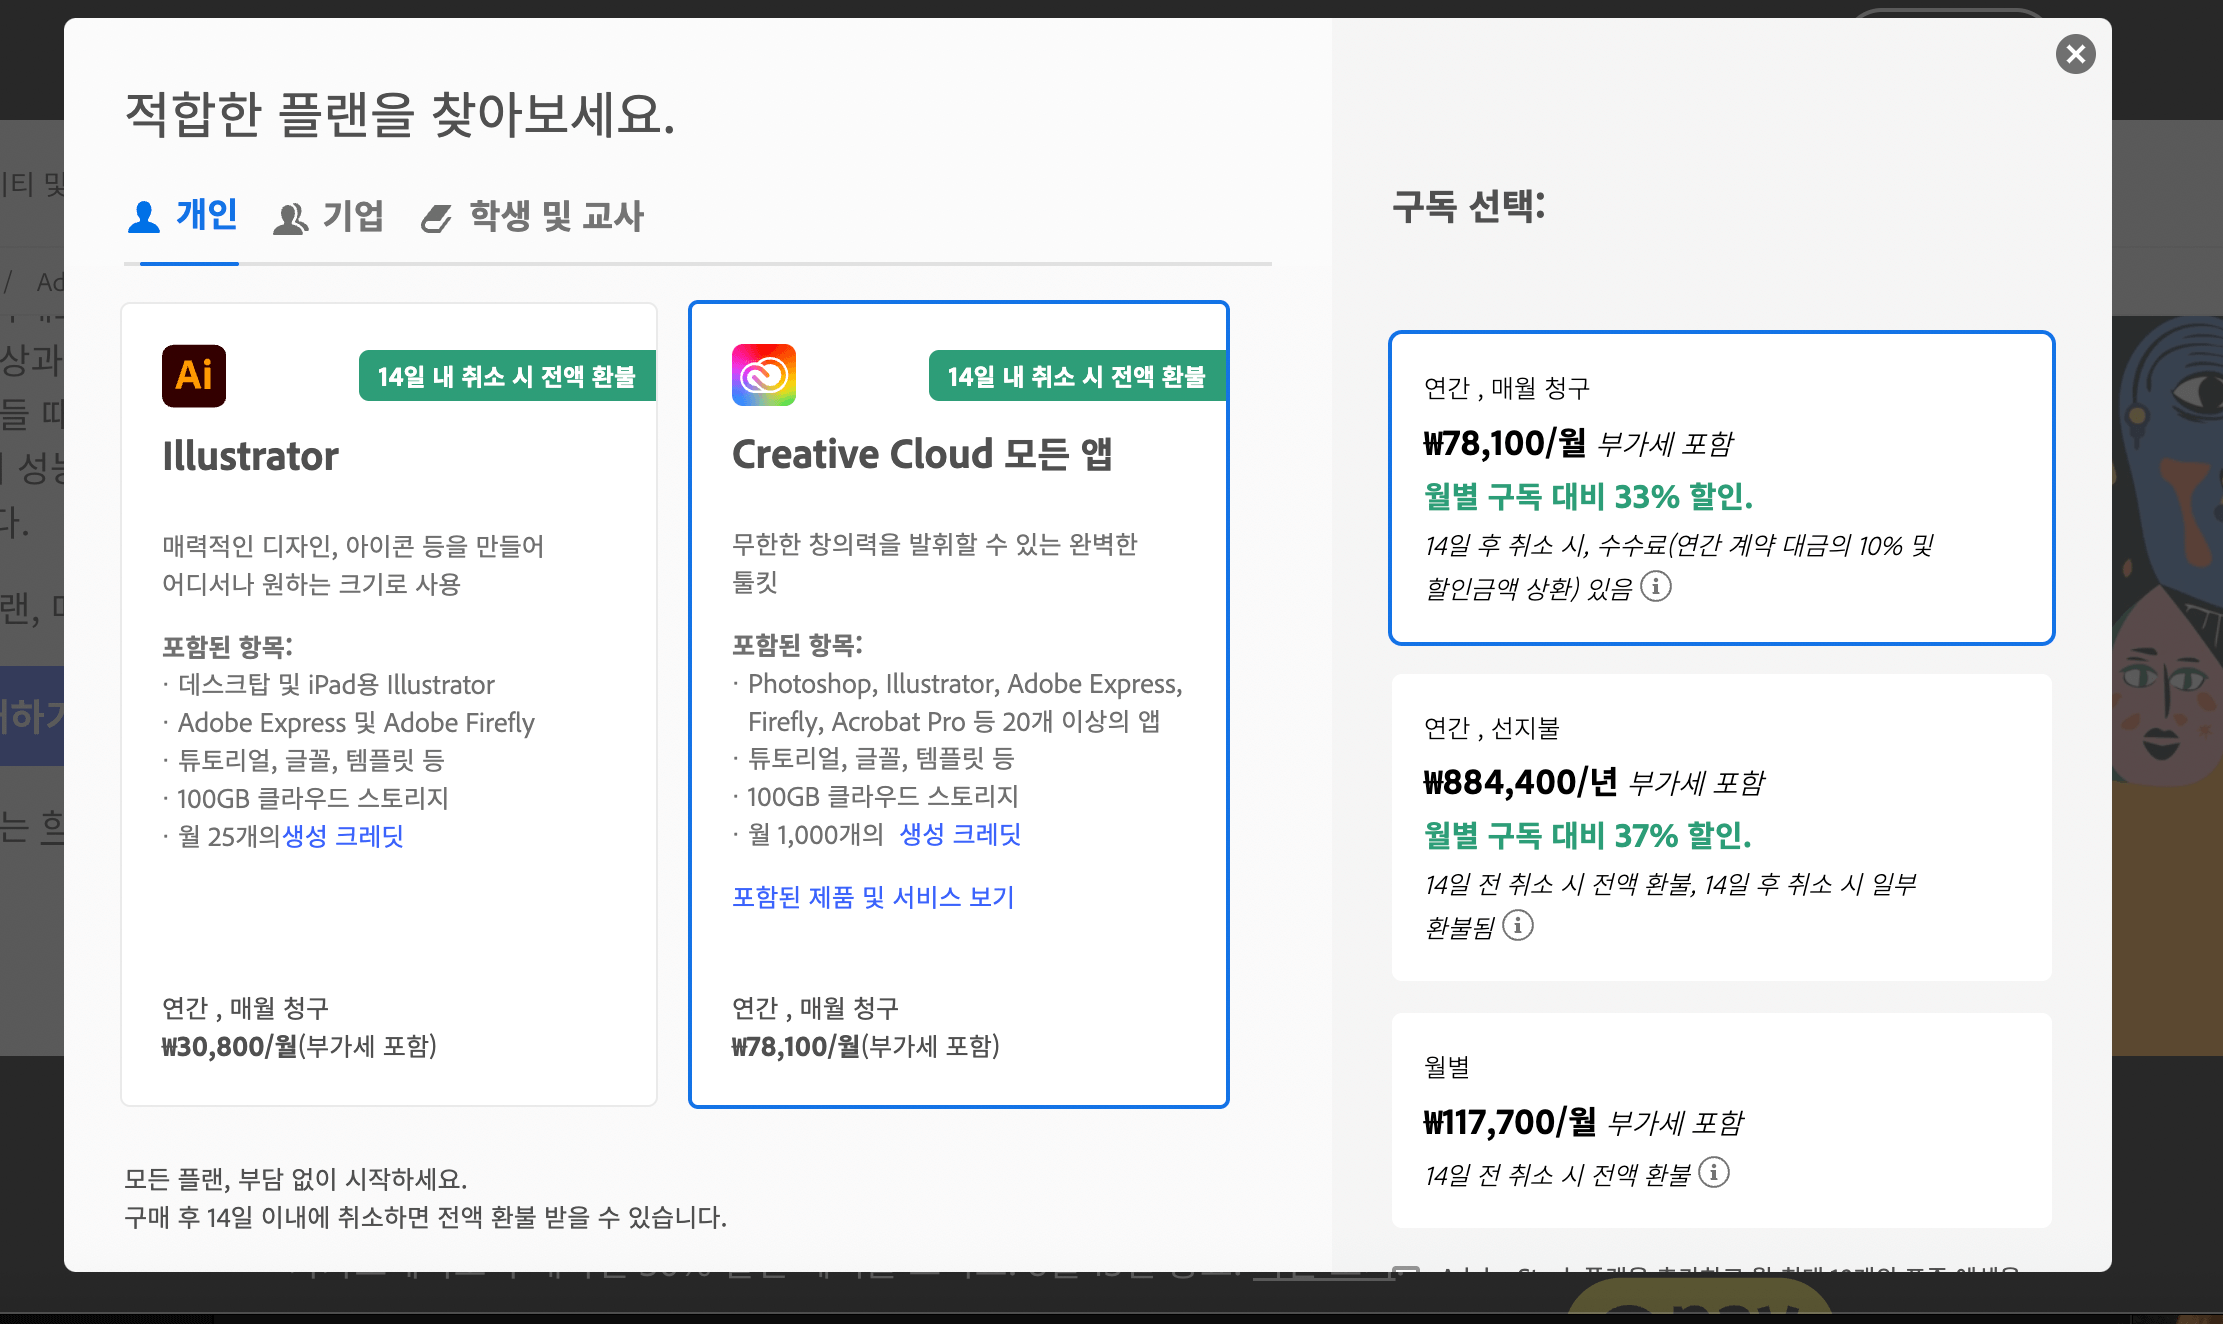
Task: Open 생성 크레딧 link in Illustrator card
Action: 343,836
